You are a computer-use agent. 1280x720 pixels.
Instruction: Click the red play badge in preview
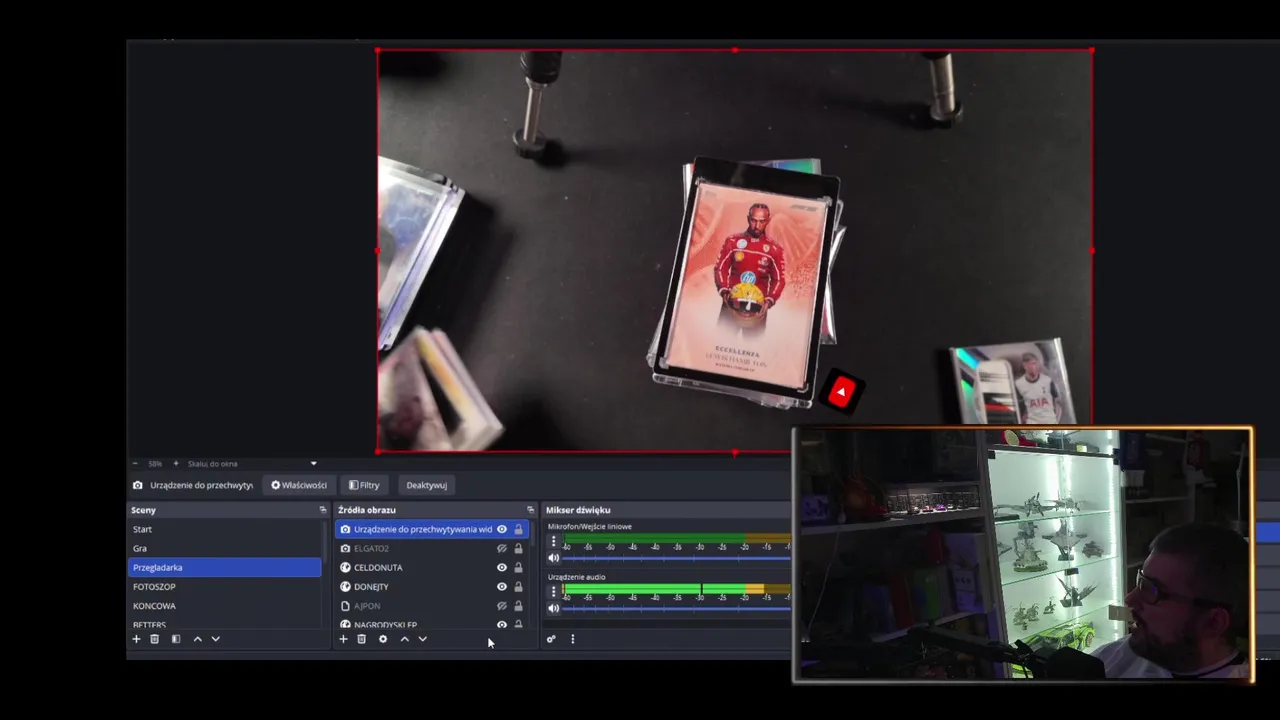pos(841,392)
